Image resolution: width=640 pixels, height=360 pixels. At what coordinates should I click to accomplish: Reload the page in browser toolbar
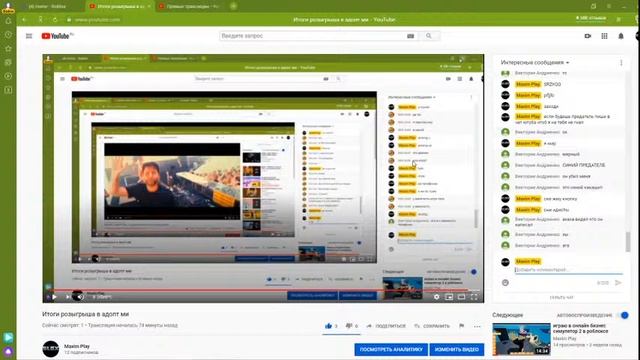[x=55, y=19]
